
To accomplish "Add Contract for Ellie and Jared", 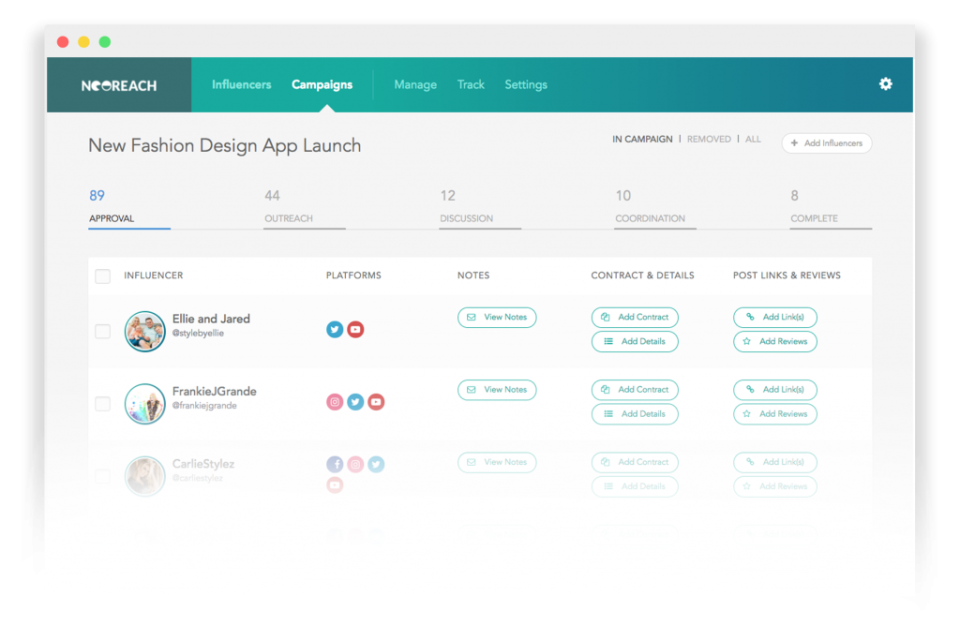I will [x=635, y=317].
